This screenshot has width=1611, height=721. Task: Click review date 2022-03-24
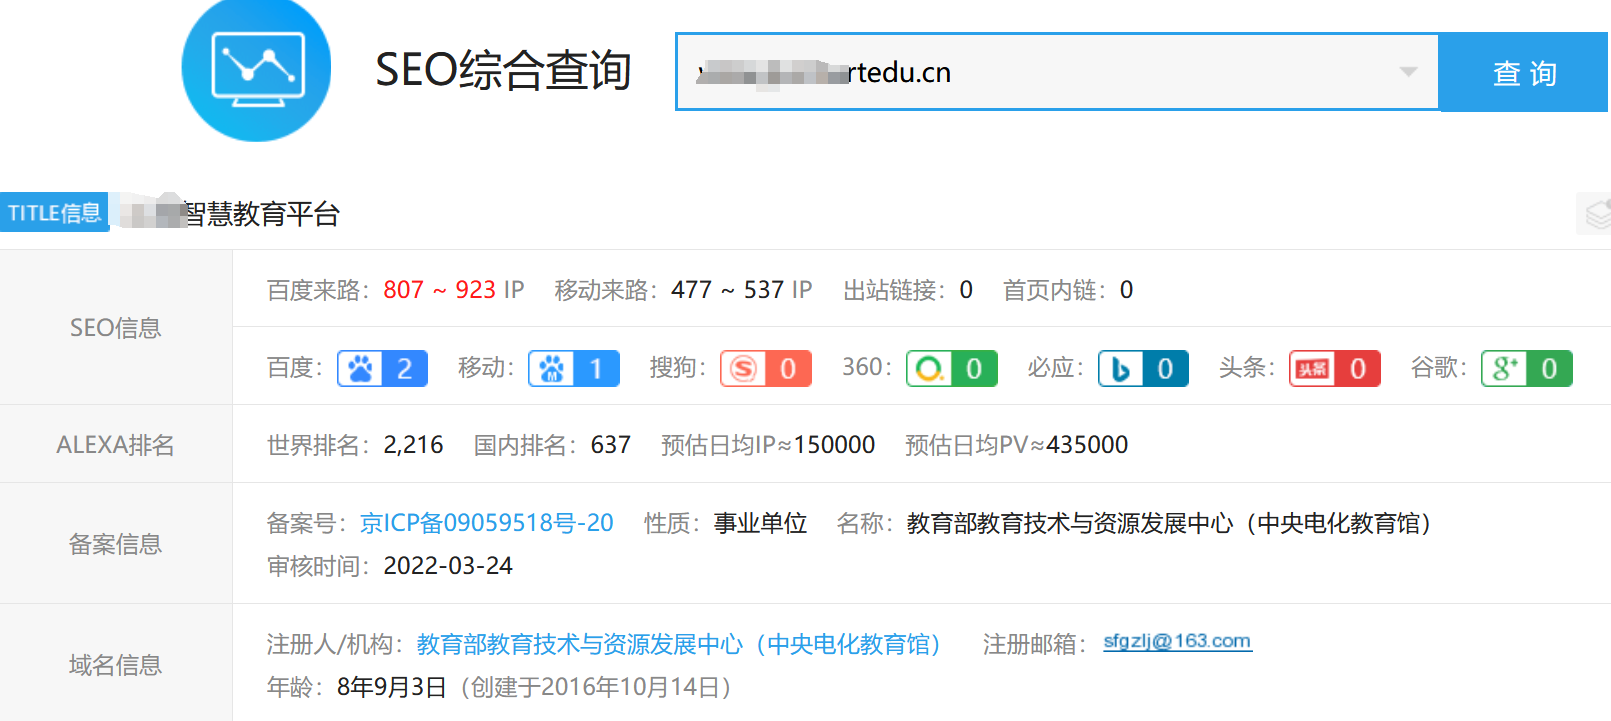point(448,566)
